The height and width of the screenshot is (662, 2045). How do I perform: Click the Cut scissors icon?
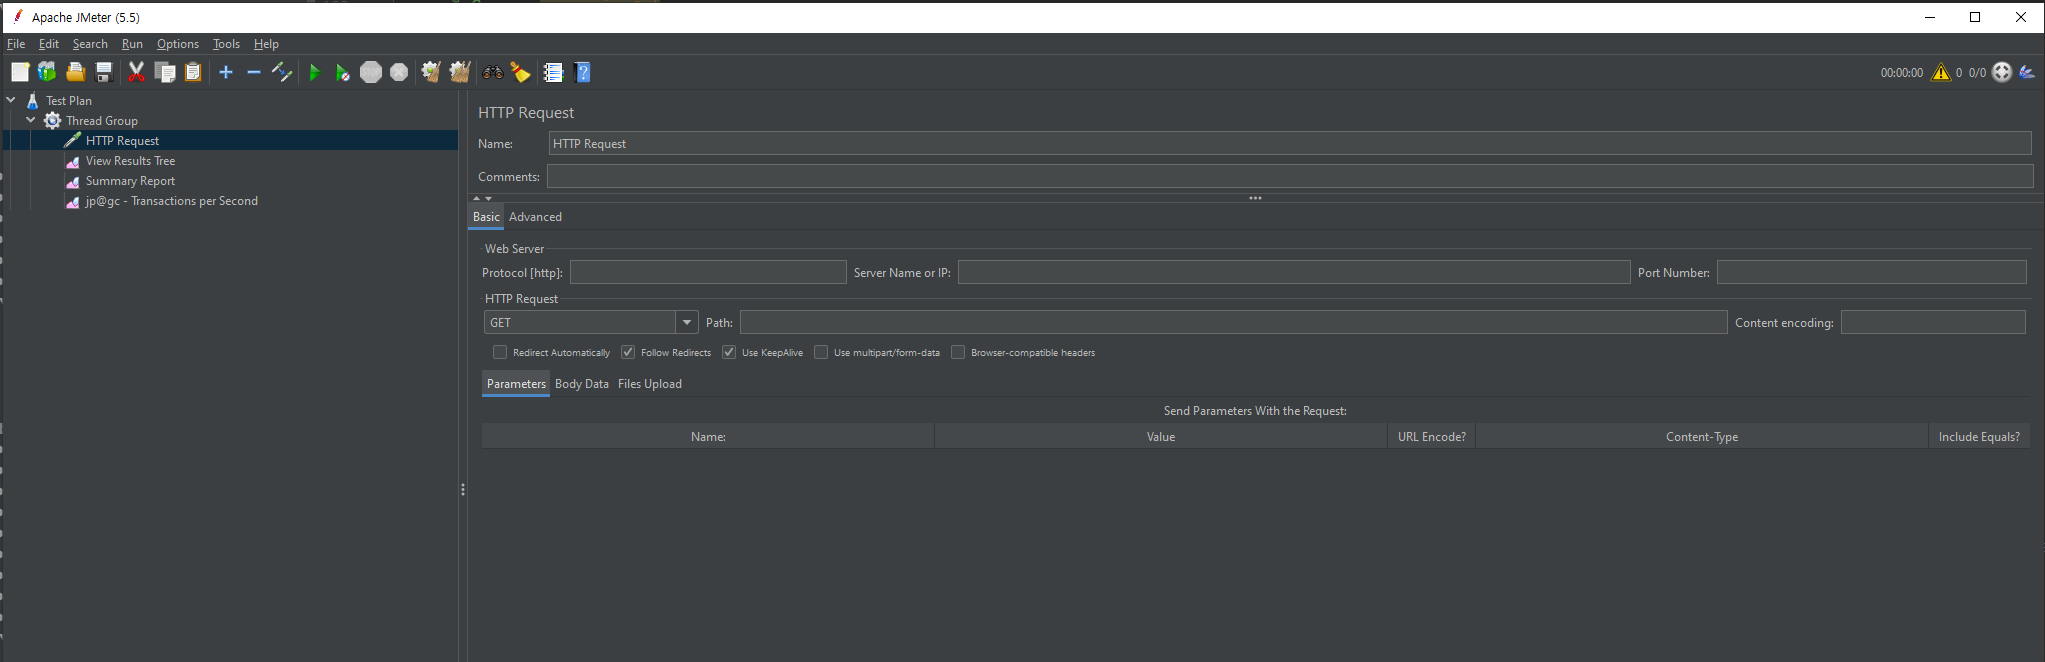point(137,72)
